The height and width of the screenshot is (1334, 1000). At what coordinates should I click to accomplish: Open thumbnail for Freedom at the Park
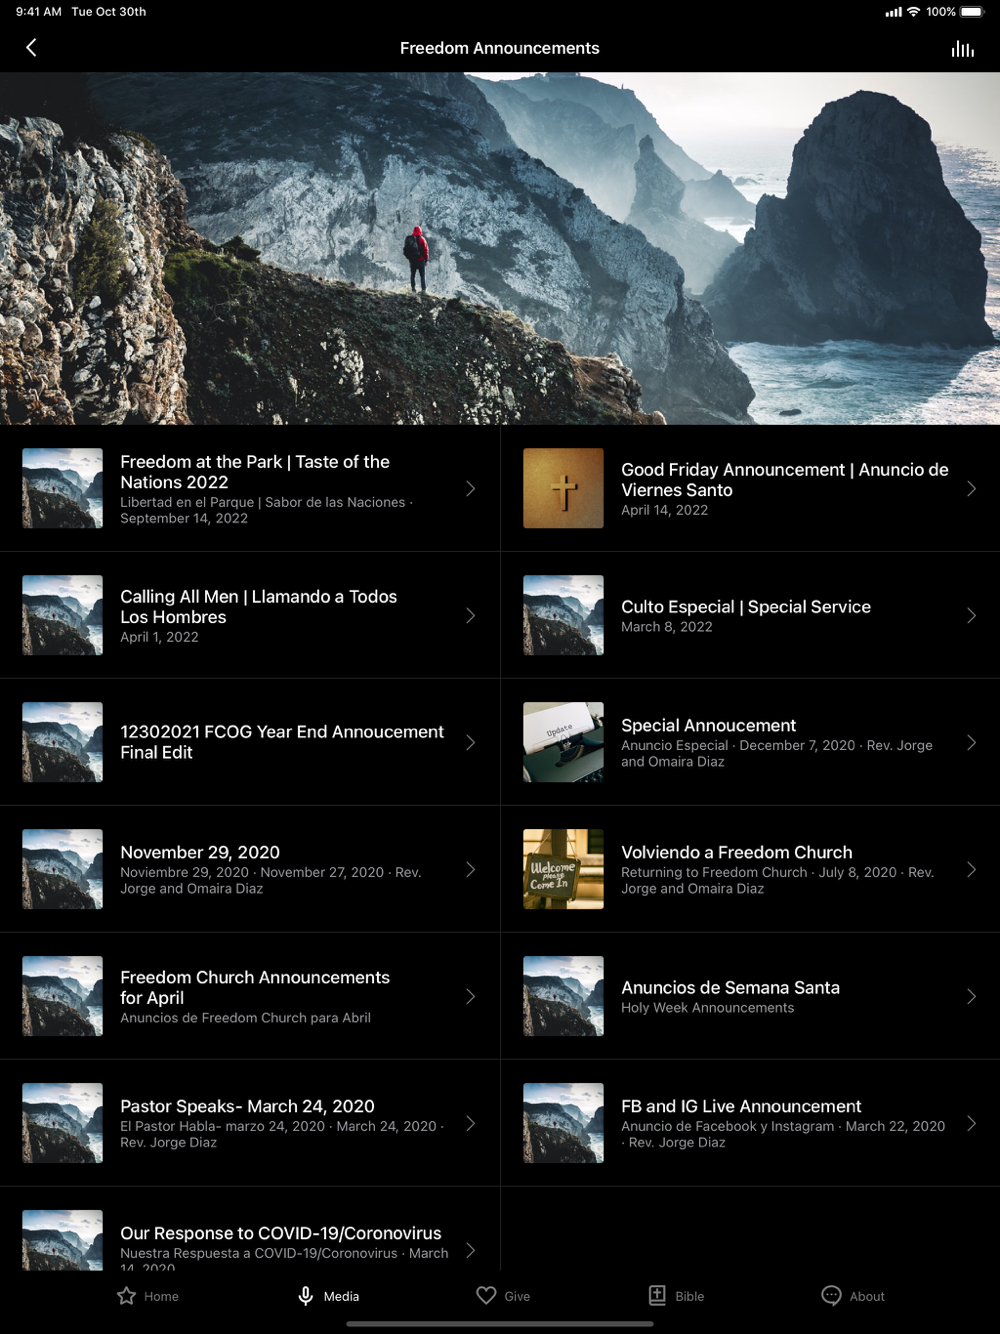(62, 488)
